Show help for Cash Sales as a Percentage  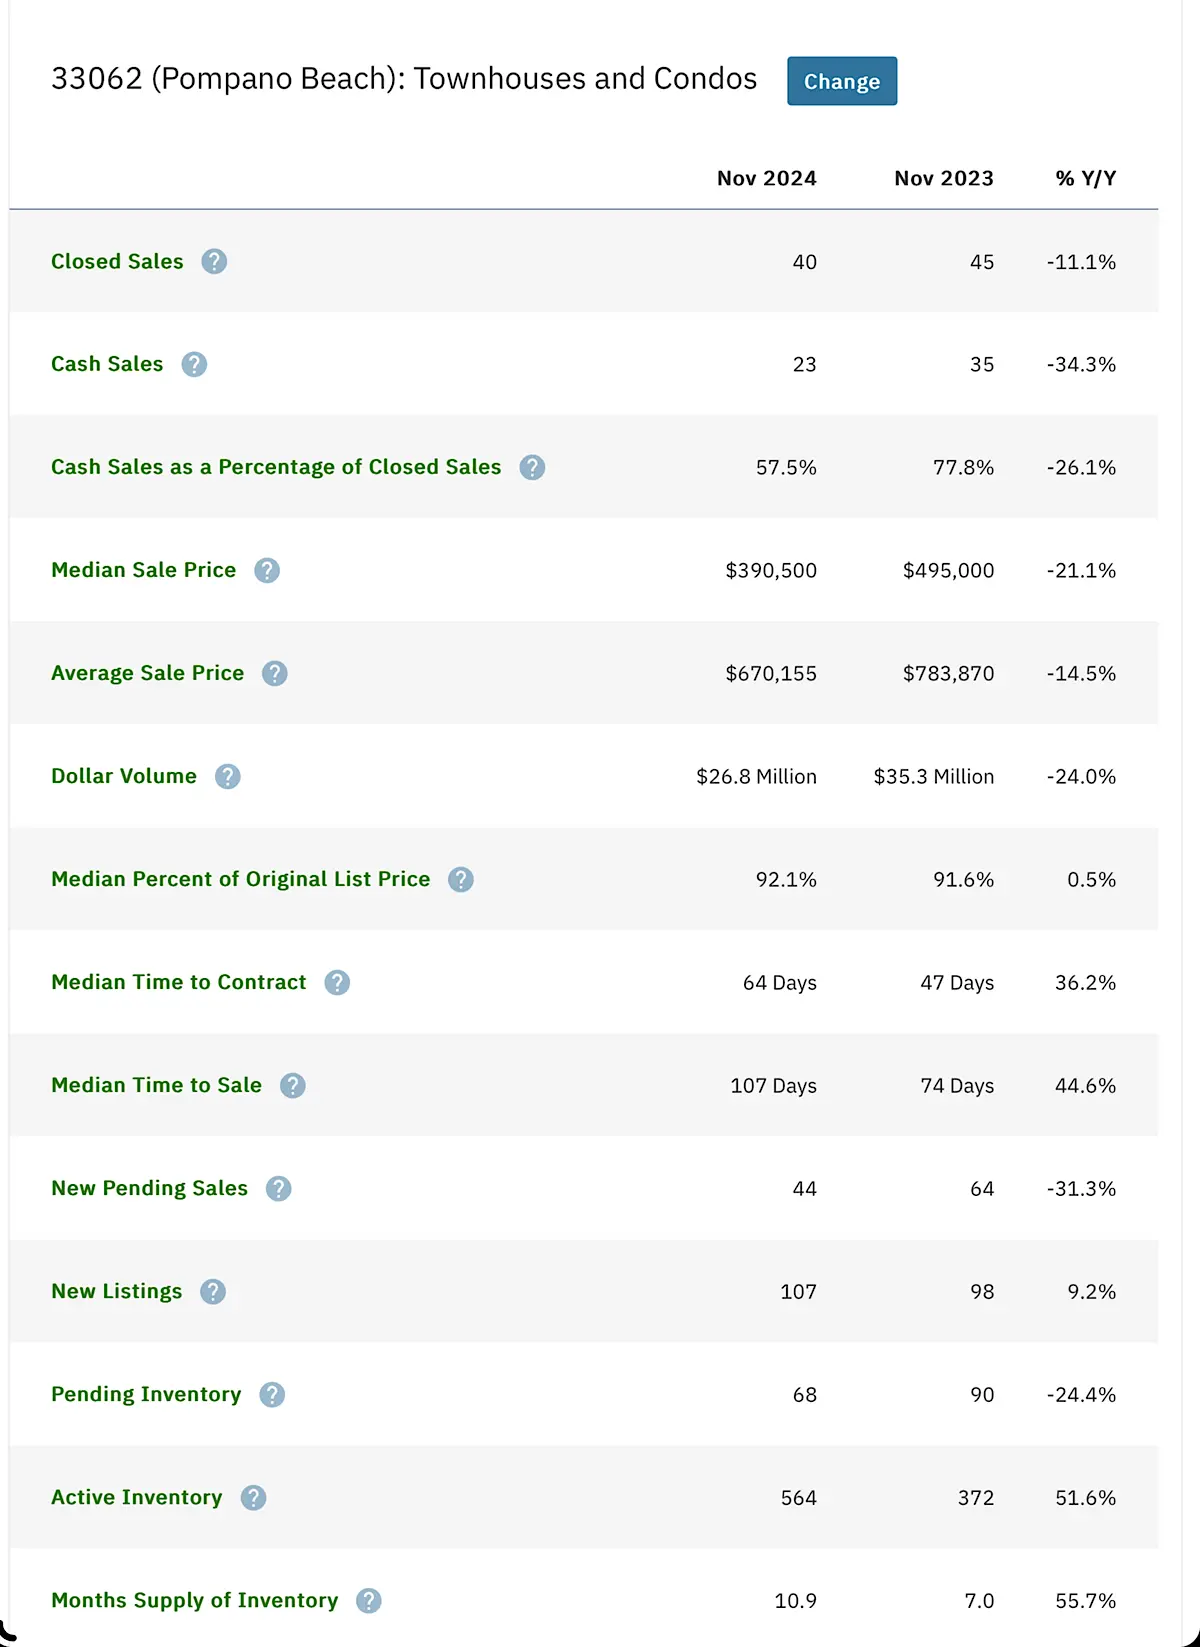[532, 467]
